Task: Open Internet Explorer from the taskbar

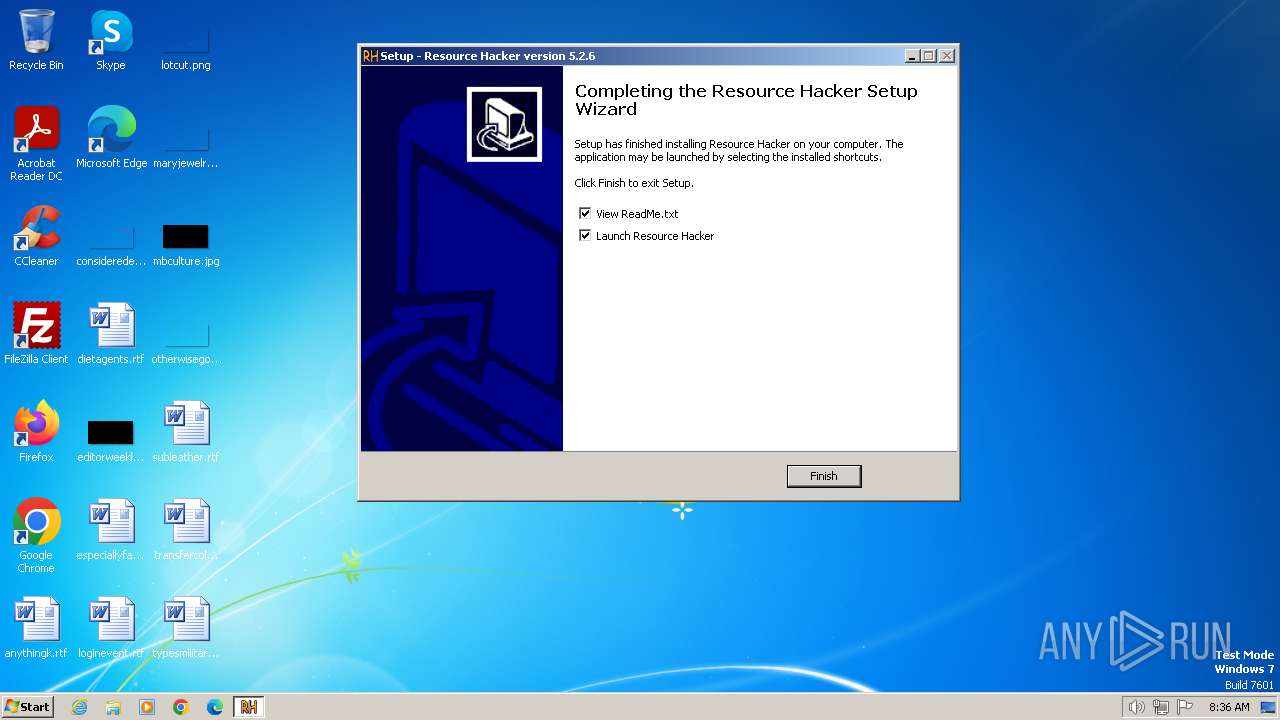Action: tap(79, 707)
